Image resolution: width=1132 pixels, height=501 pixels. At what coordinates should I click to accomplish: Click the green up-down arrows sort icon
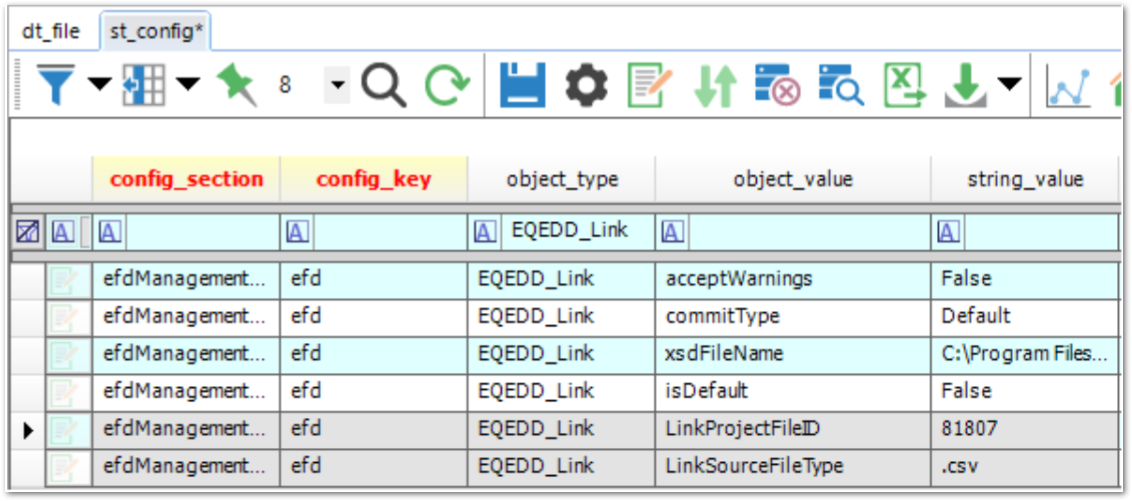tap(715, 85)
